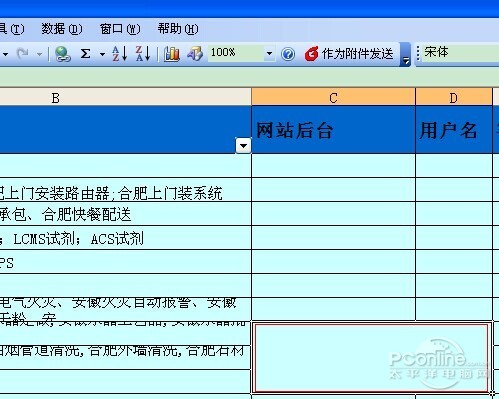Open column B autofilter dropdown arrow
This screenshot has height=399, width=499.
pos(243,146)
